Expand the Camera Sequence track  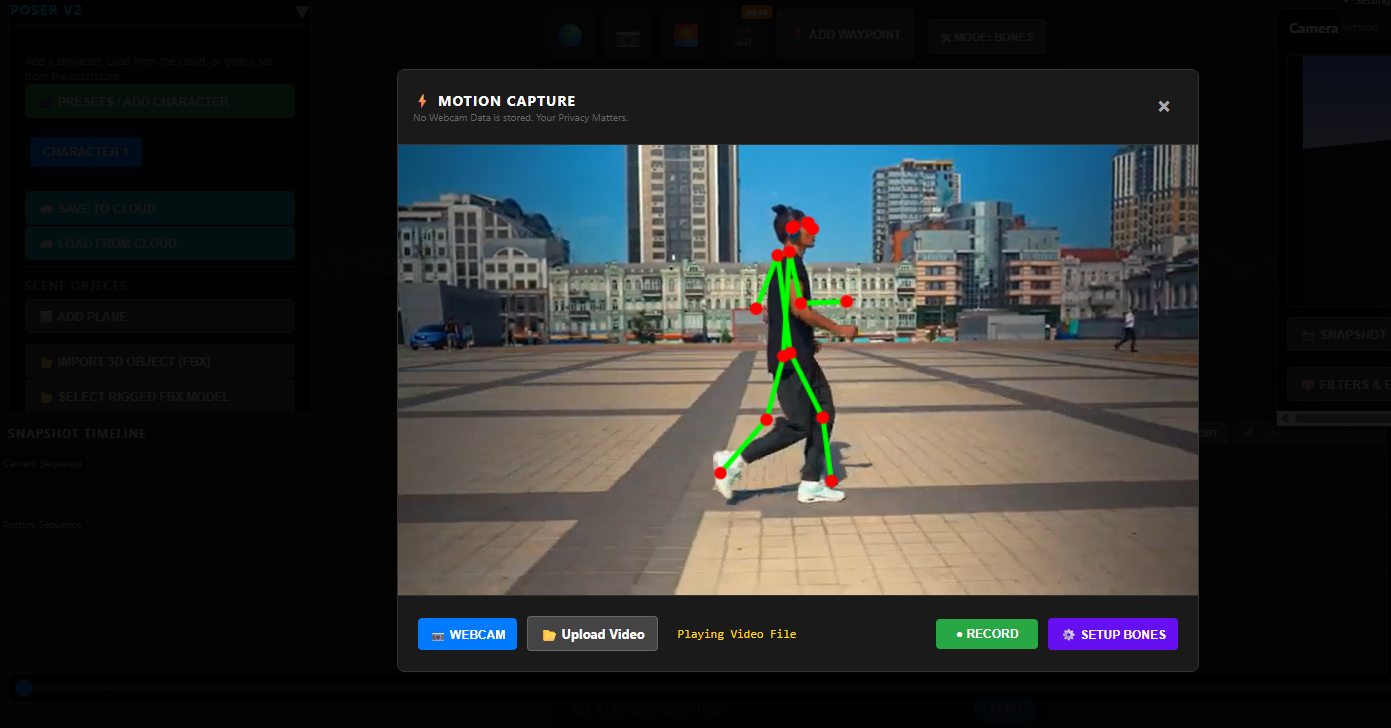click(43, 463)
